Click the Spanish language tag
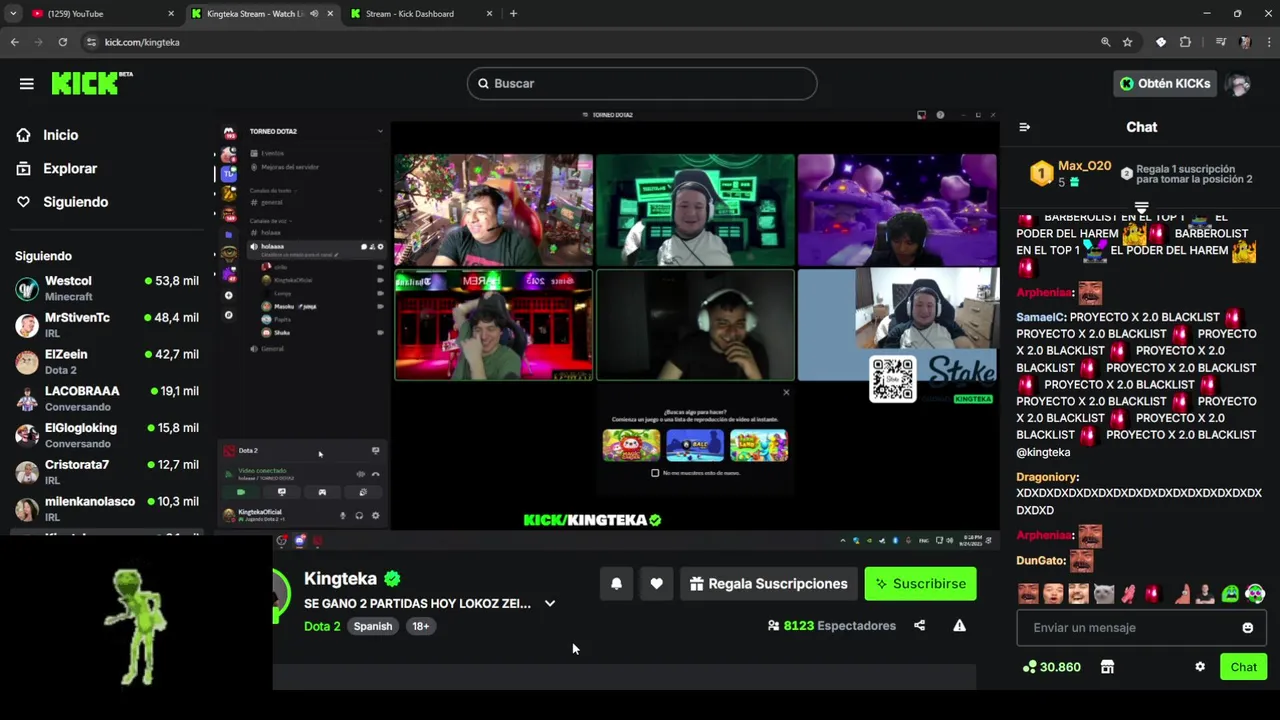1280x720 pixels. click(373, 626)
